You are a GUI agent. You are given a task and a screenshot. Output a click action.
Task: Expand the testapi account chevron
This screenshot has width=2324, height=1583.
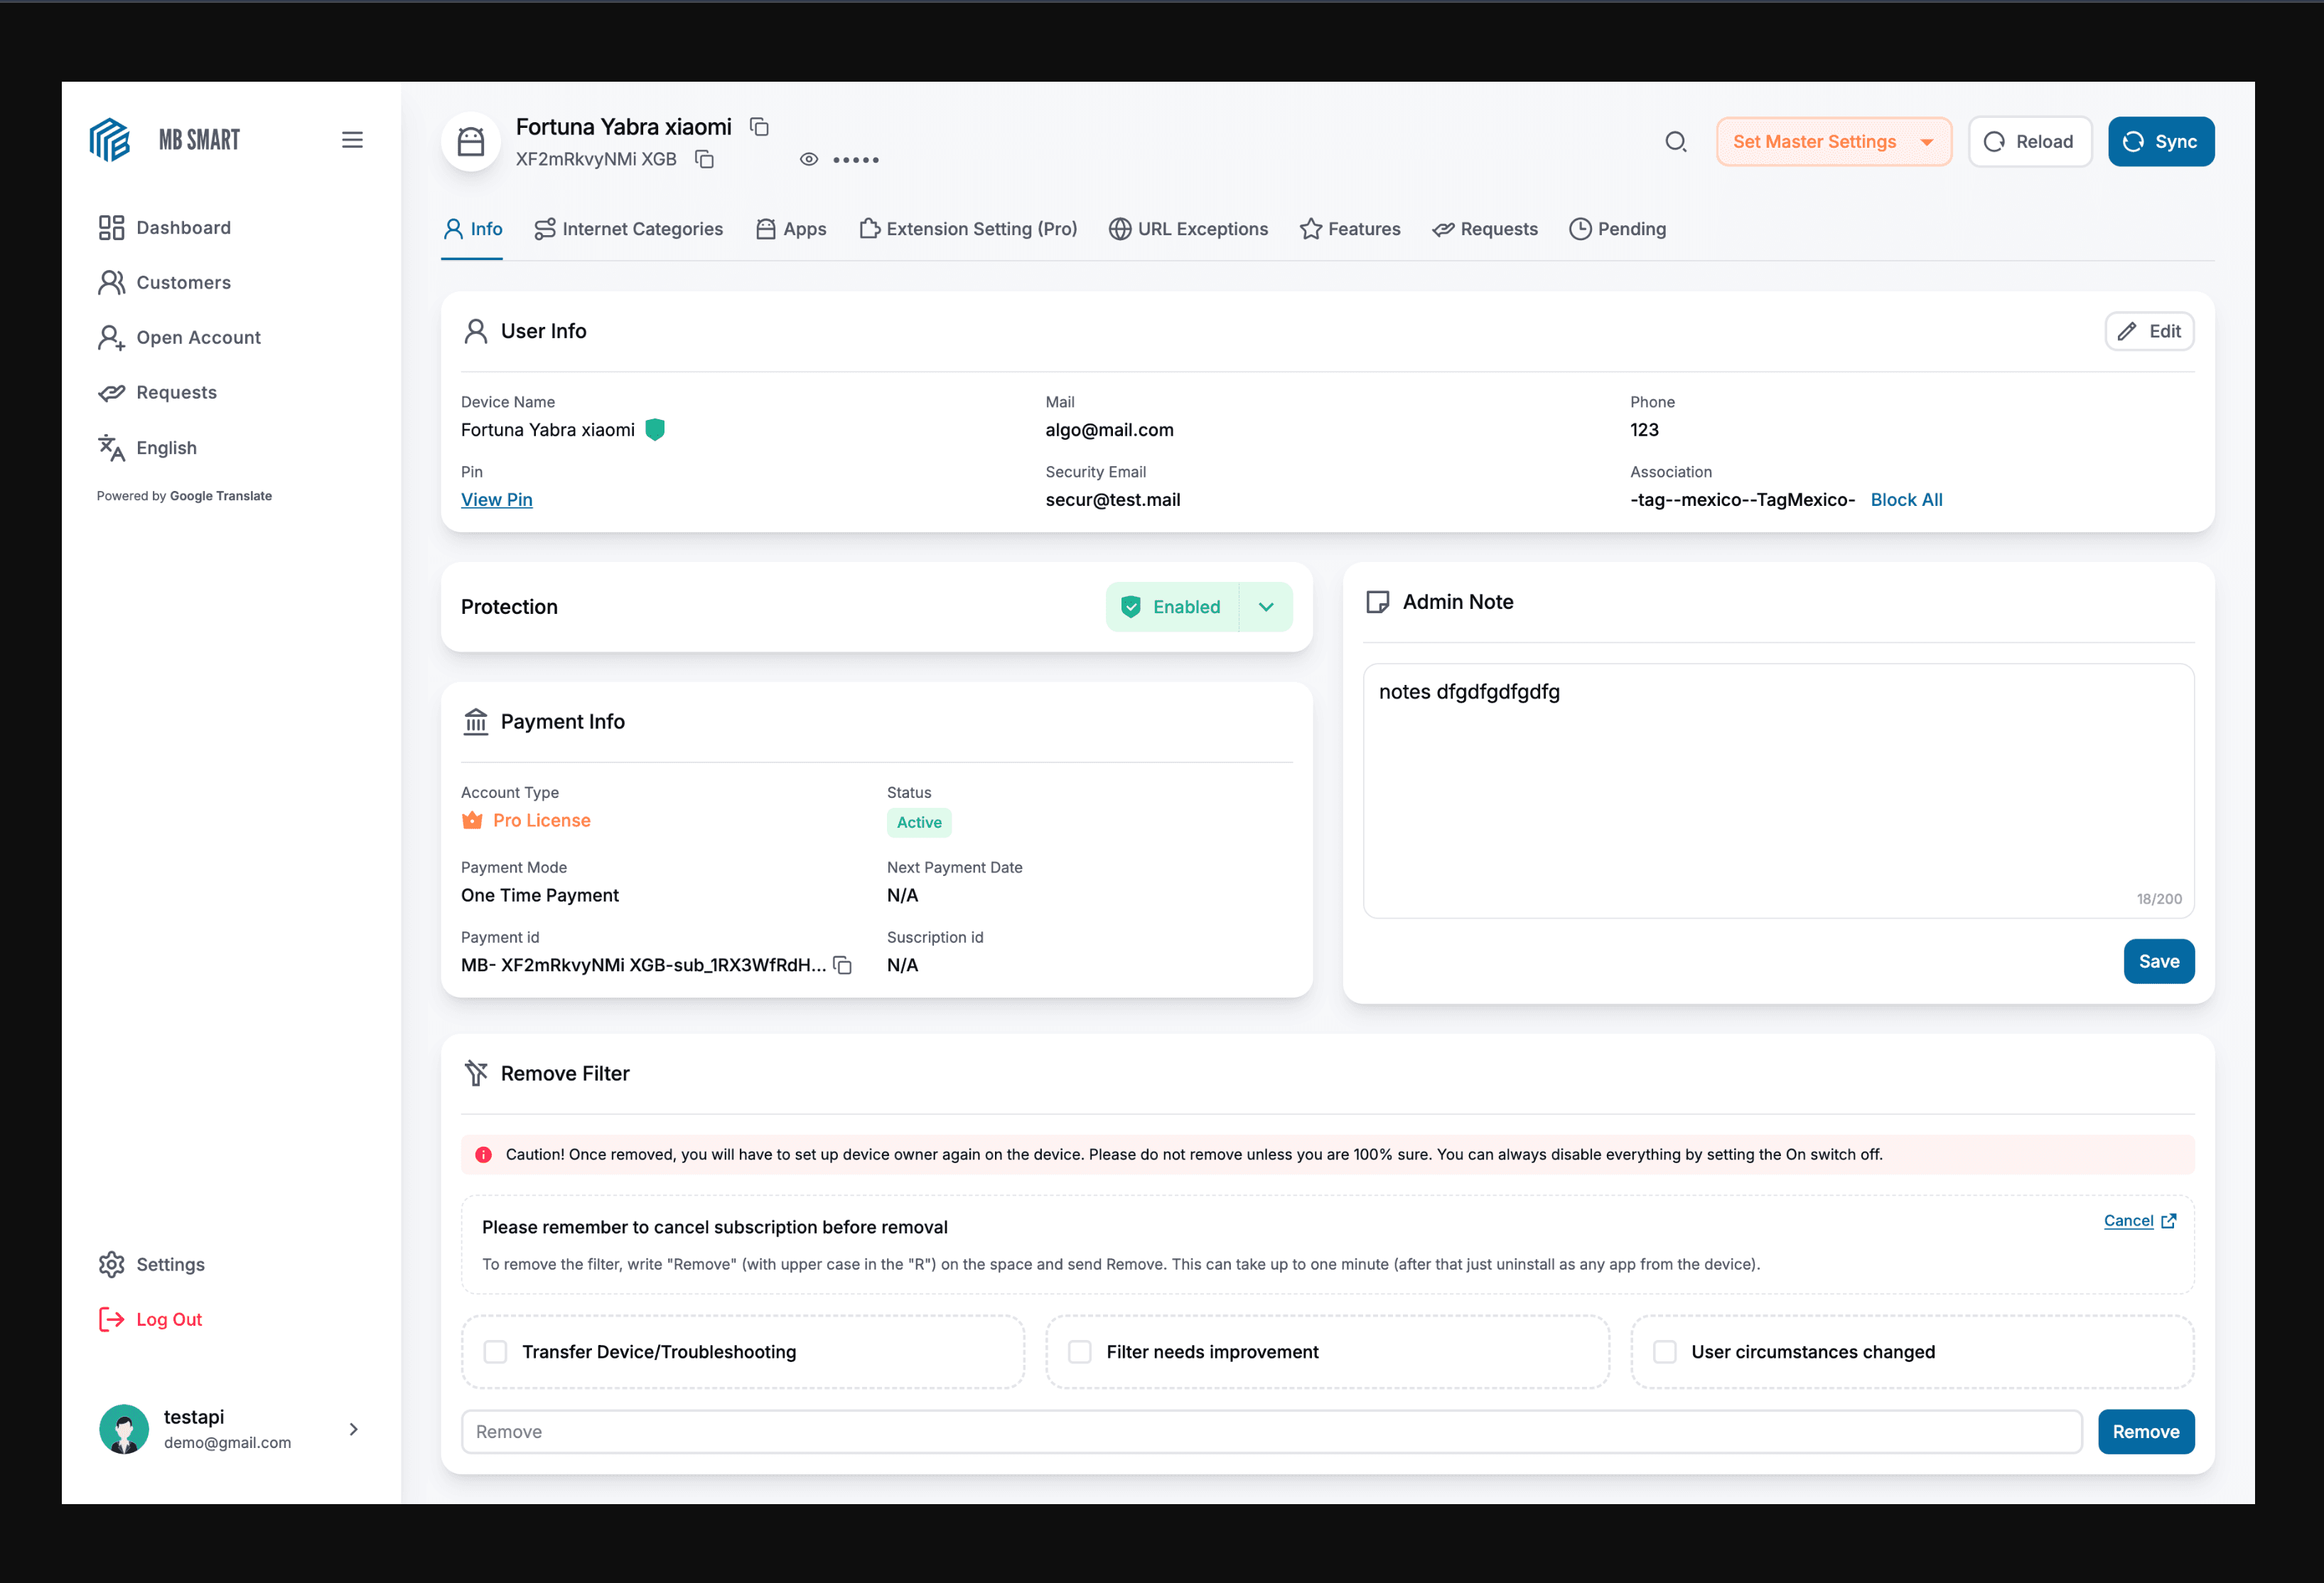353,1429
